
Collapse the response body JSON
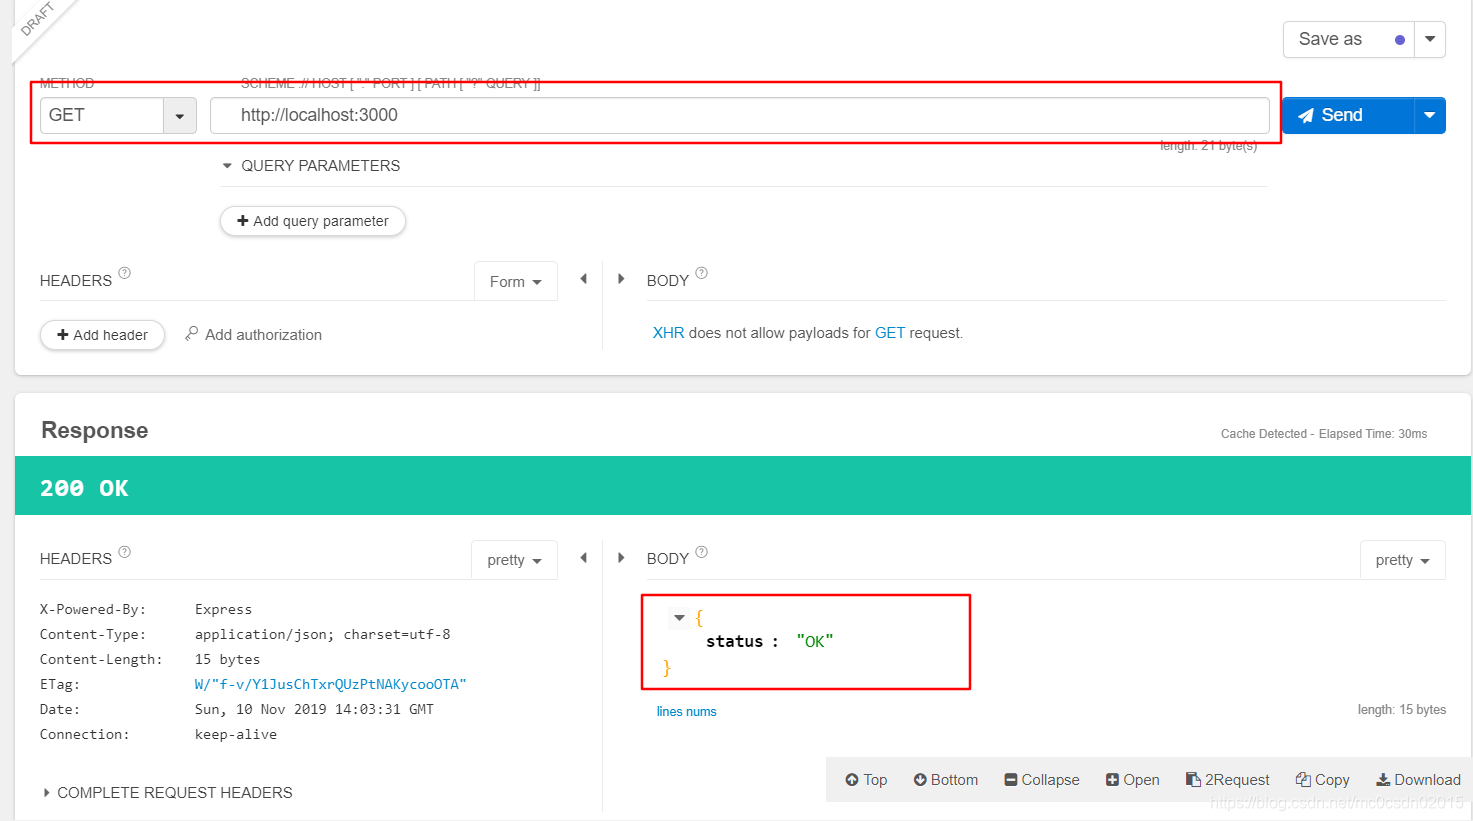[x=1042, y=780]
